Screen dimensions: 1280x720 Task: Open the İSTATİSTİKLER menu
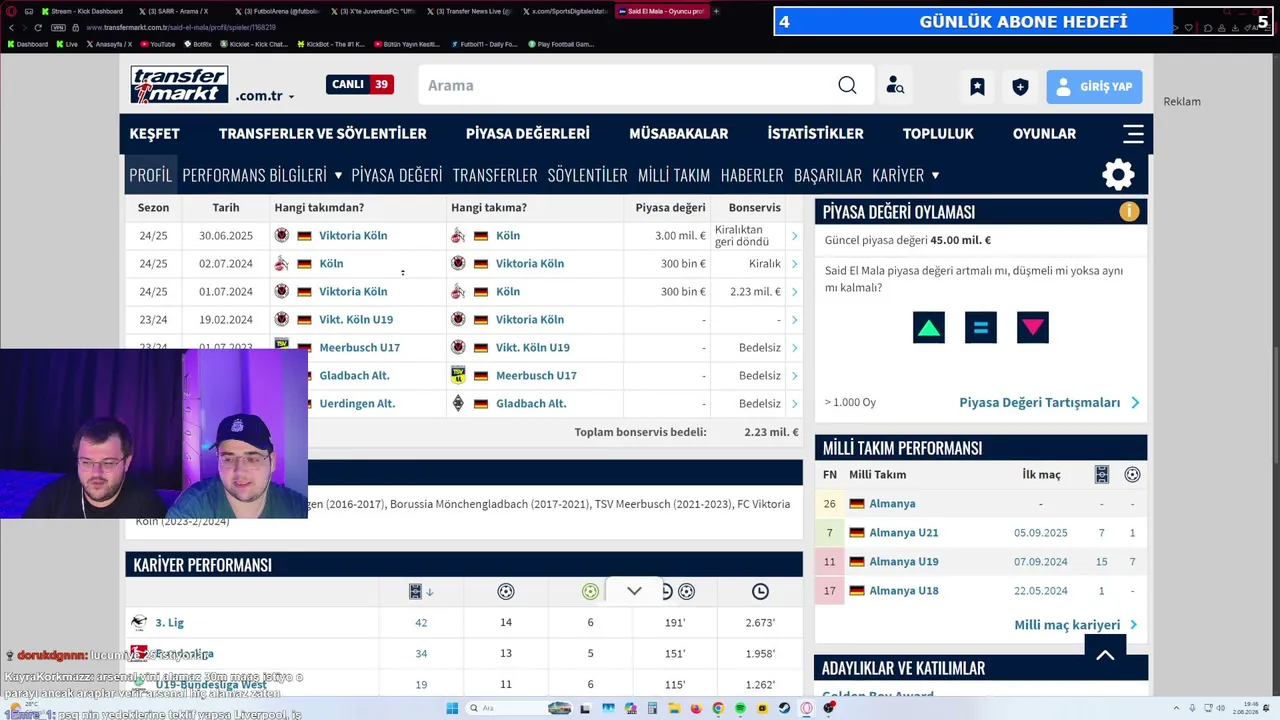(x=815, y=133)
